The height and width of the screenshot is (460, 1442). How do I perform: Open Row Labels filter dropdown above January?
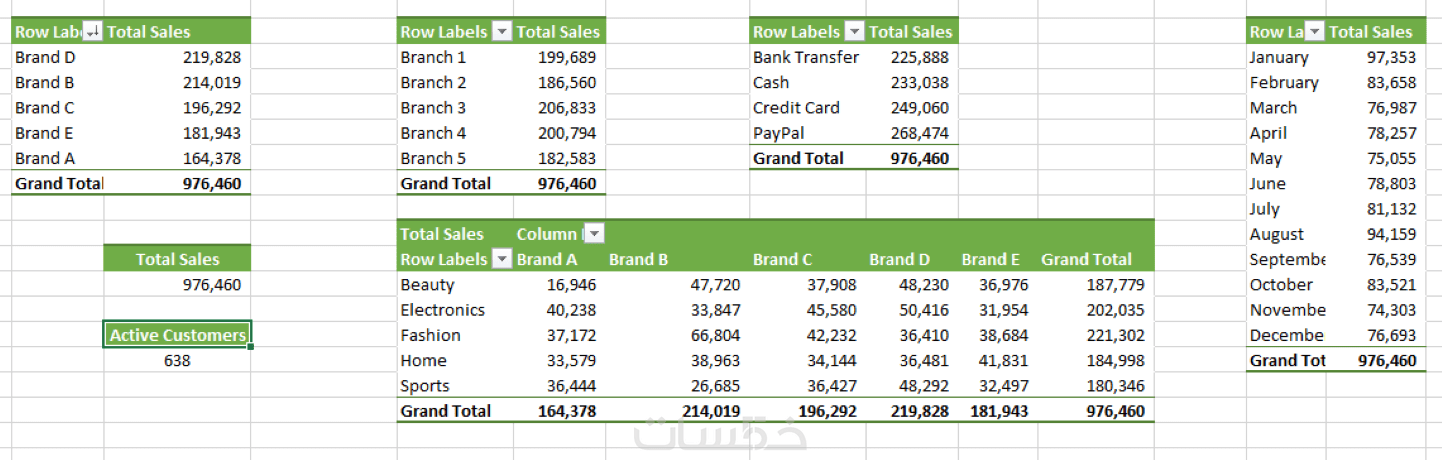1314,32
